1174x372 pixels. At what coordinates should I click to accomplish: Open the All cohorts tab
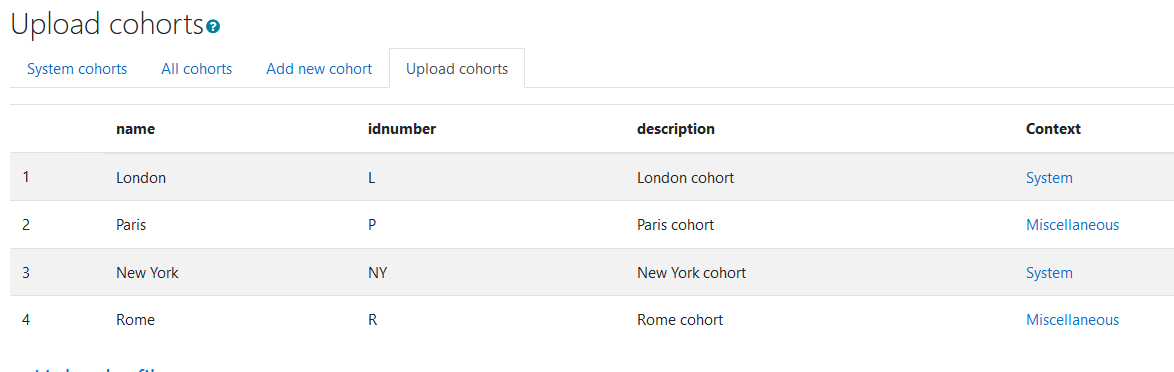197,69
